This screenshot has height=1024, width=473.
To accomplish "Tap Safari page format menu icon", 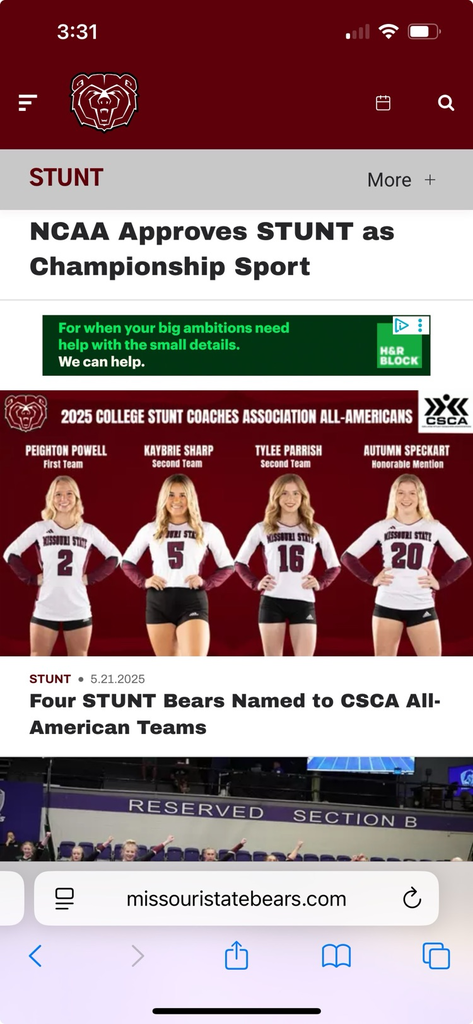I will click(x=64, y=899).
